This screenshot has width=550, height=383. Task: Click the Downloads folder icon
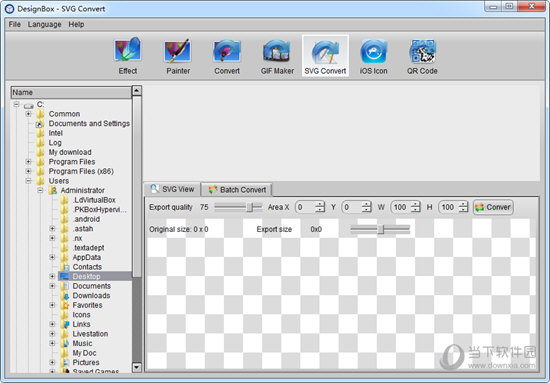tap(65, 296)
